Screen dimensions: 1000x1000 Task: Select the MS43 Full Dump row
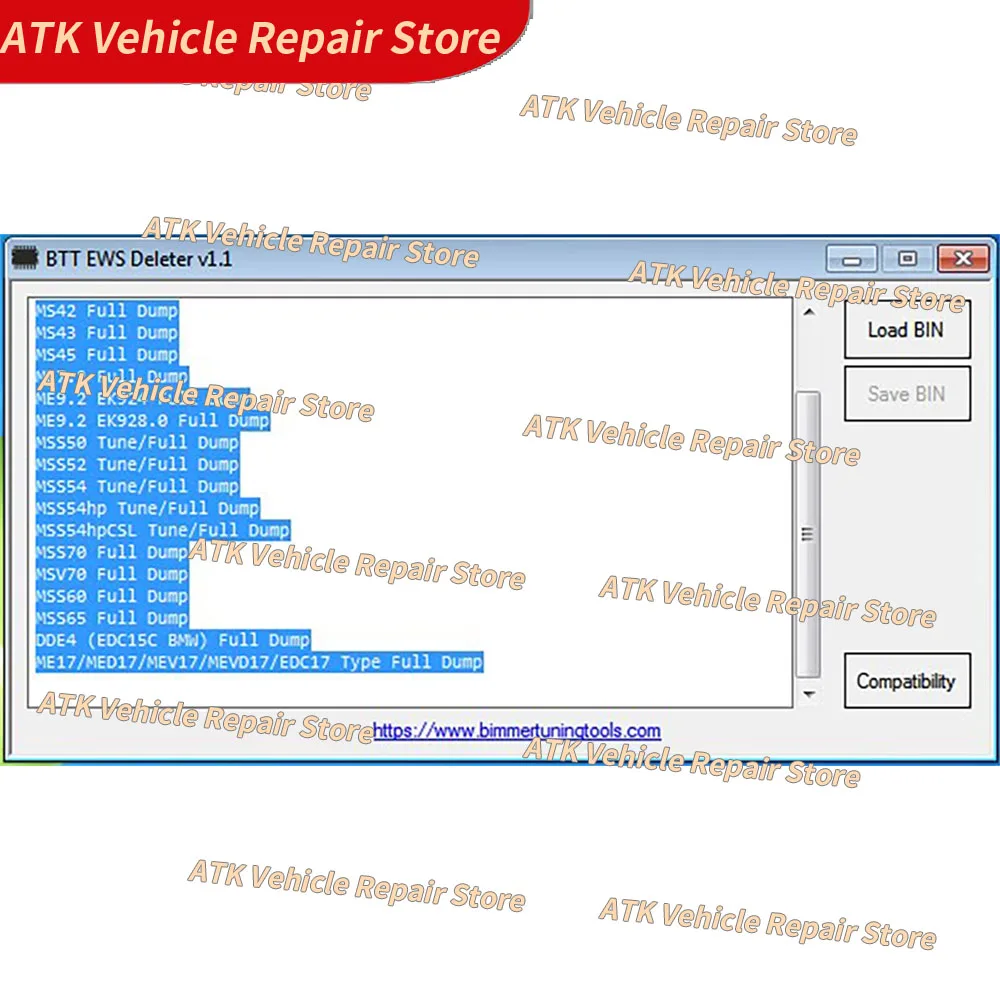tap(107, 333)
